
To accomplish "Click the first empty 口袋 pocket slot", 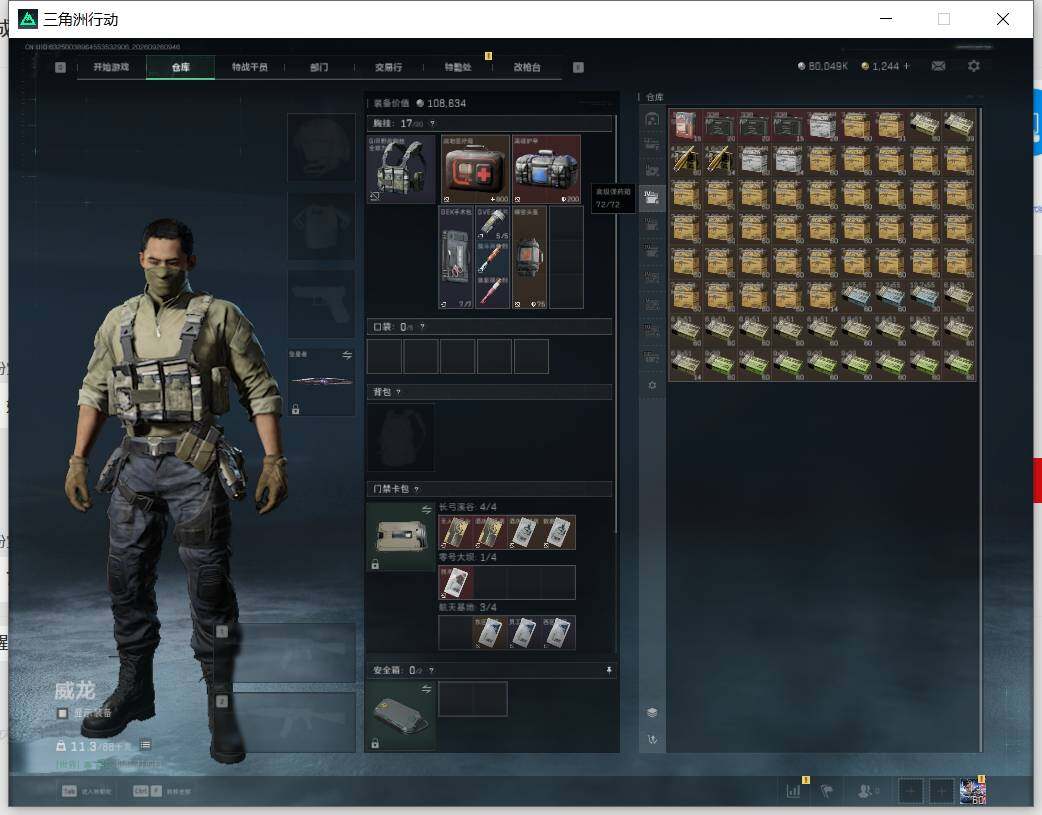I will point(384,356).
